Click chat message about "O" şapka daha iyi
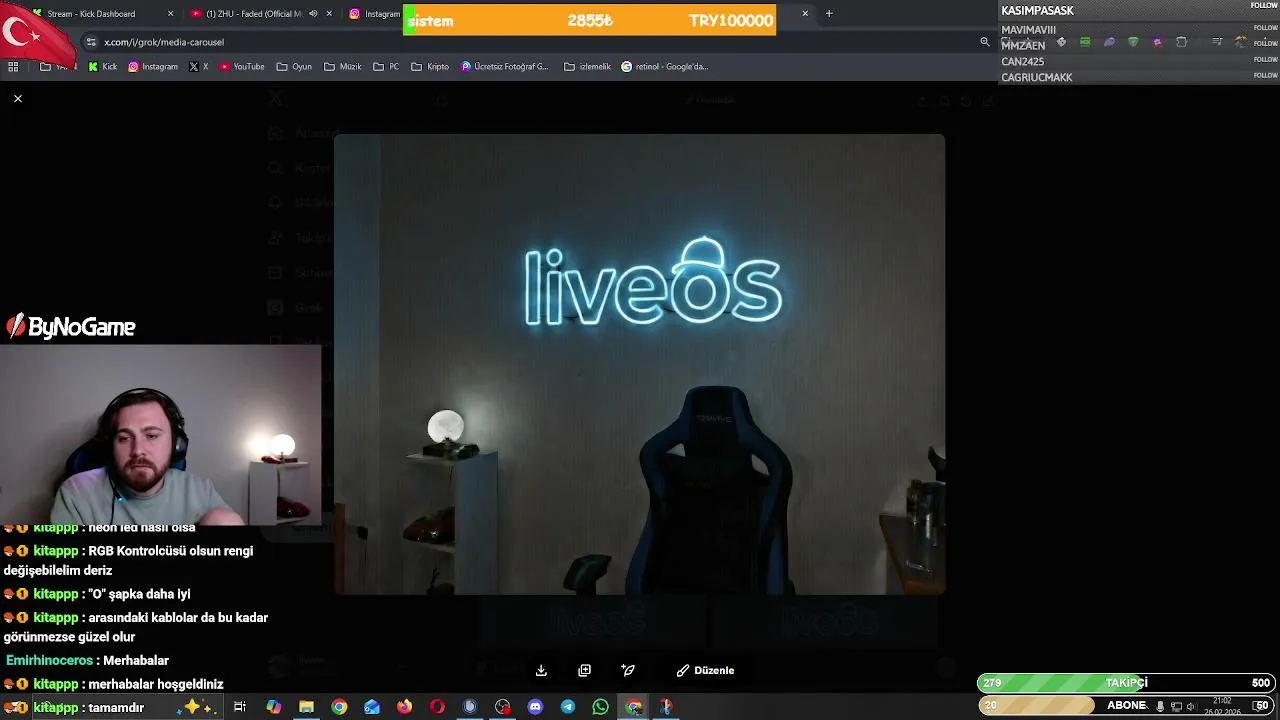Viewport: 1280px width, 720px height. (x=139, y=594)
